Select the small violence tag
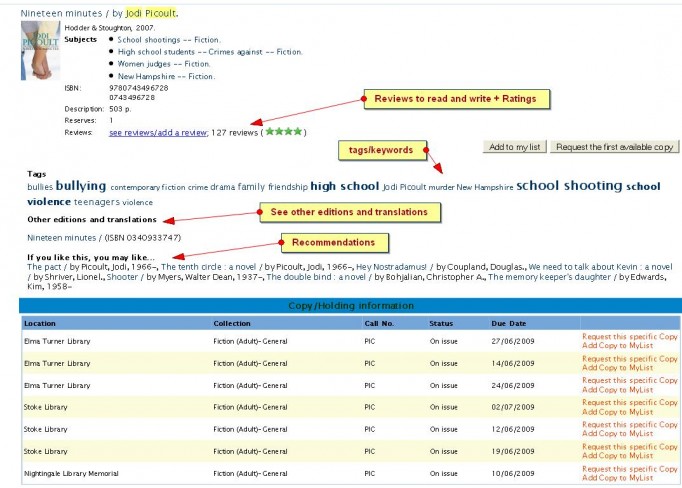Image resolution: width=682 pixels, height=488 pixels. point(137,202)
